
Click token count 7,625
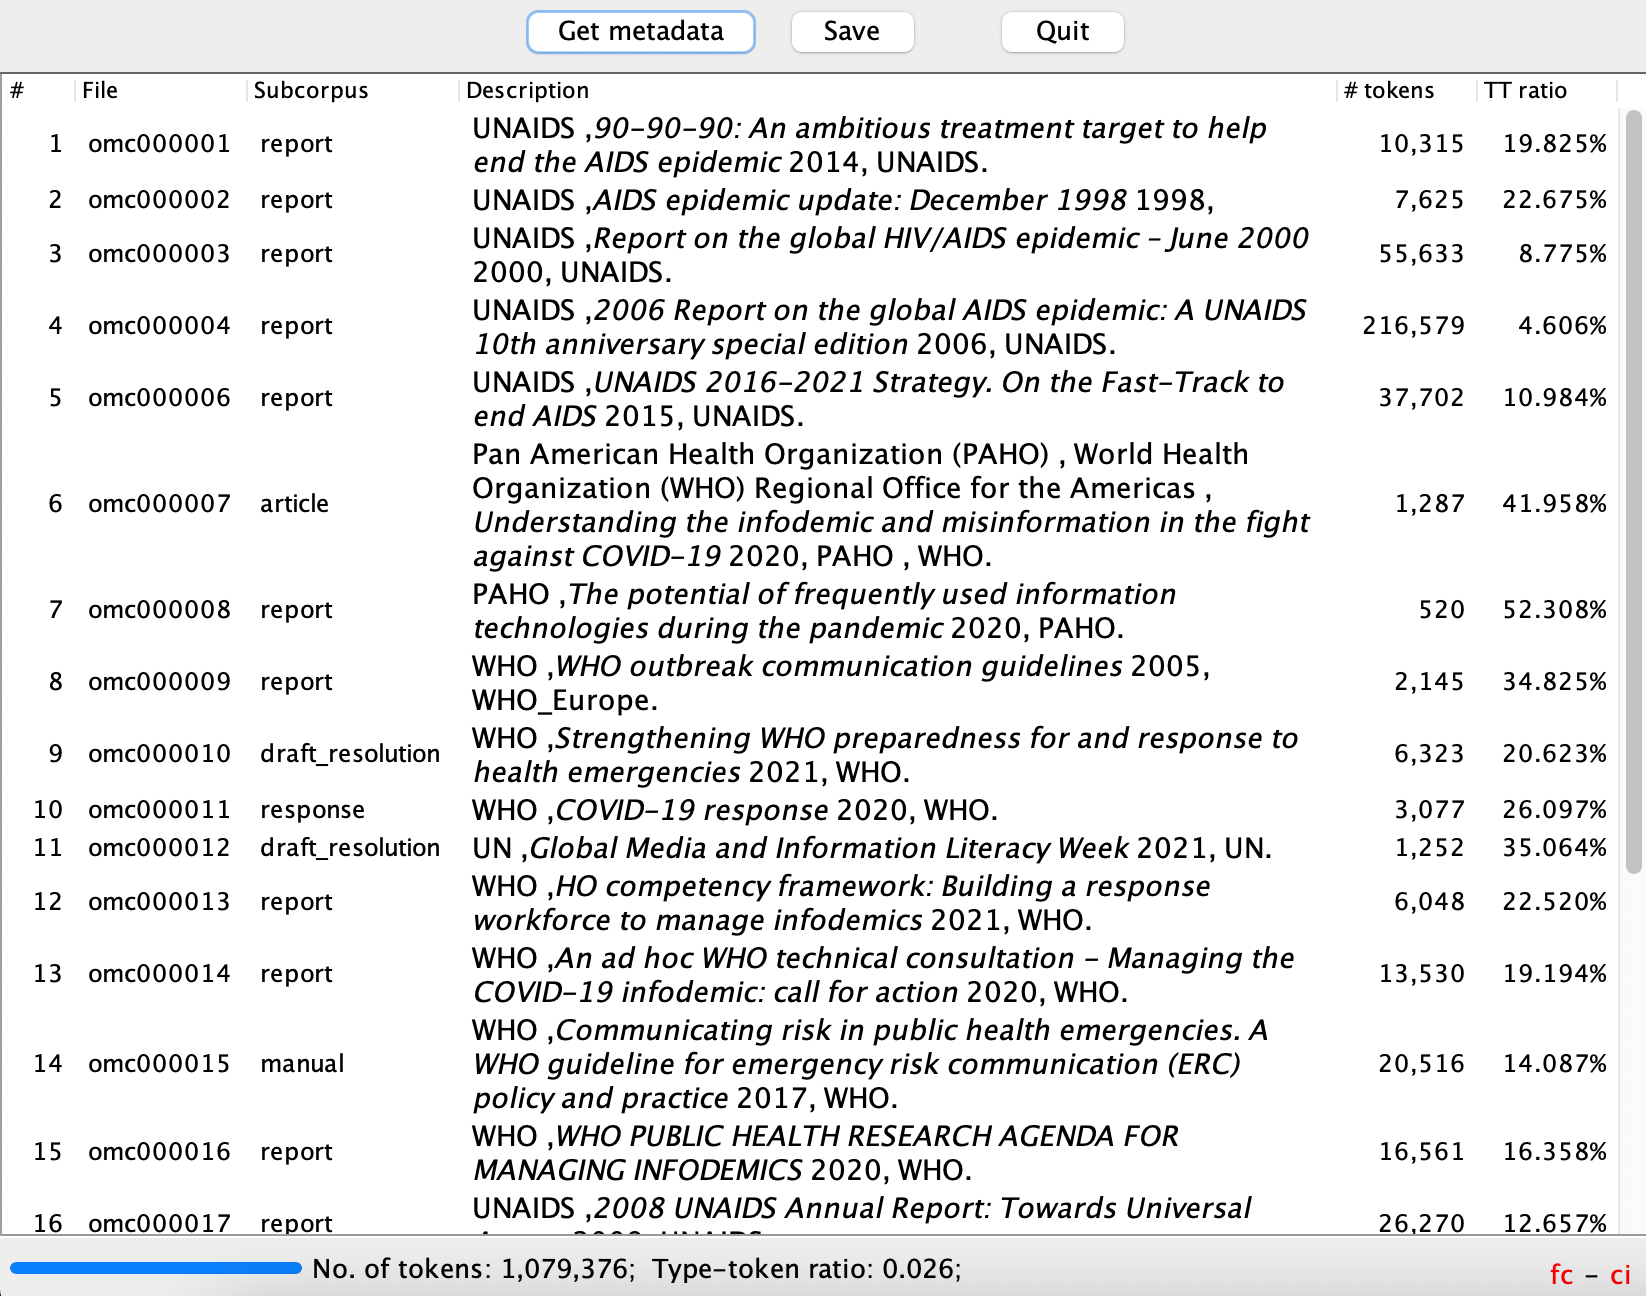click(1429, 200)
